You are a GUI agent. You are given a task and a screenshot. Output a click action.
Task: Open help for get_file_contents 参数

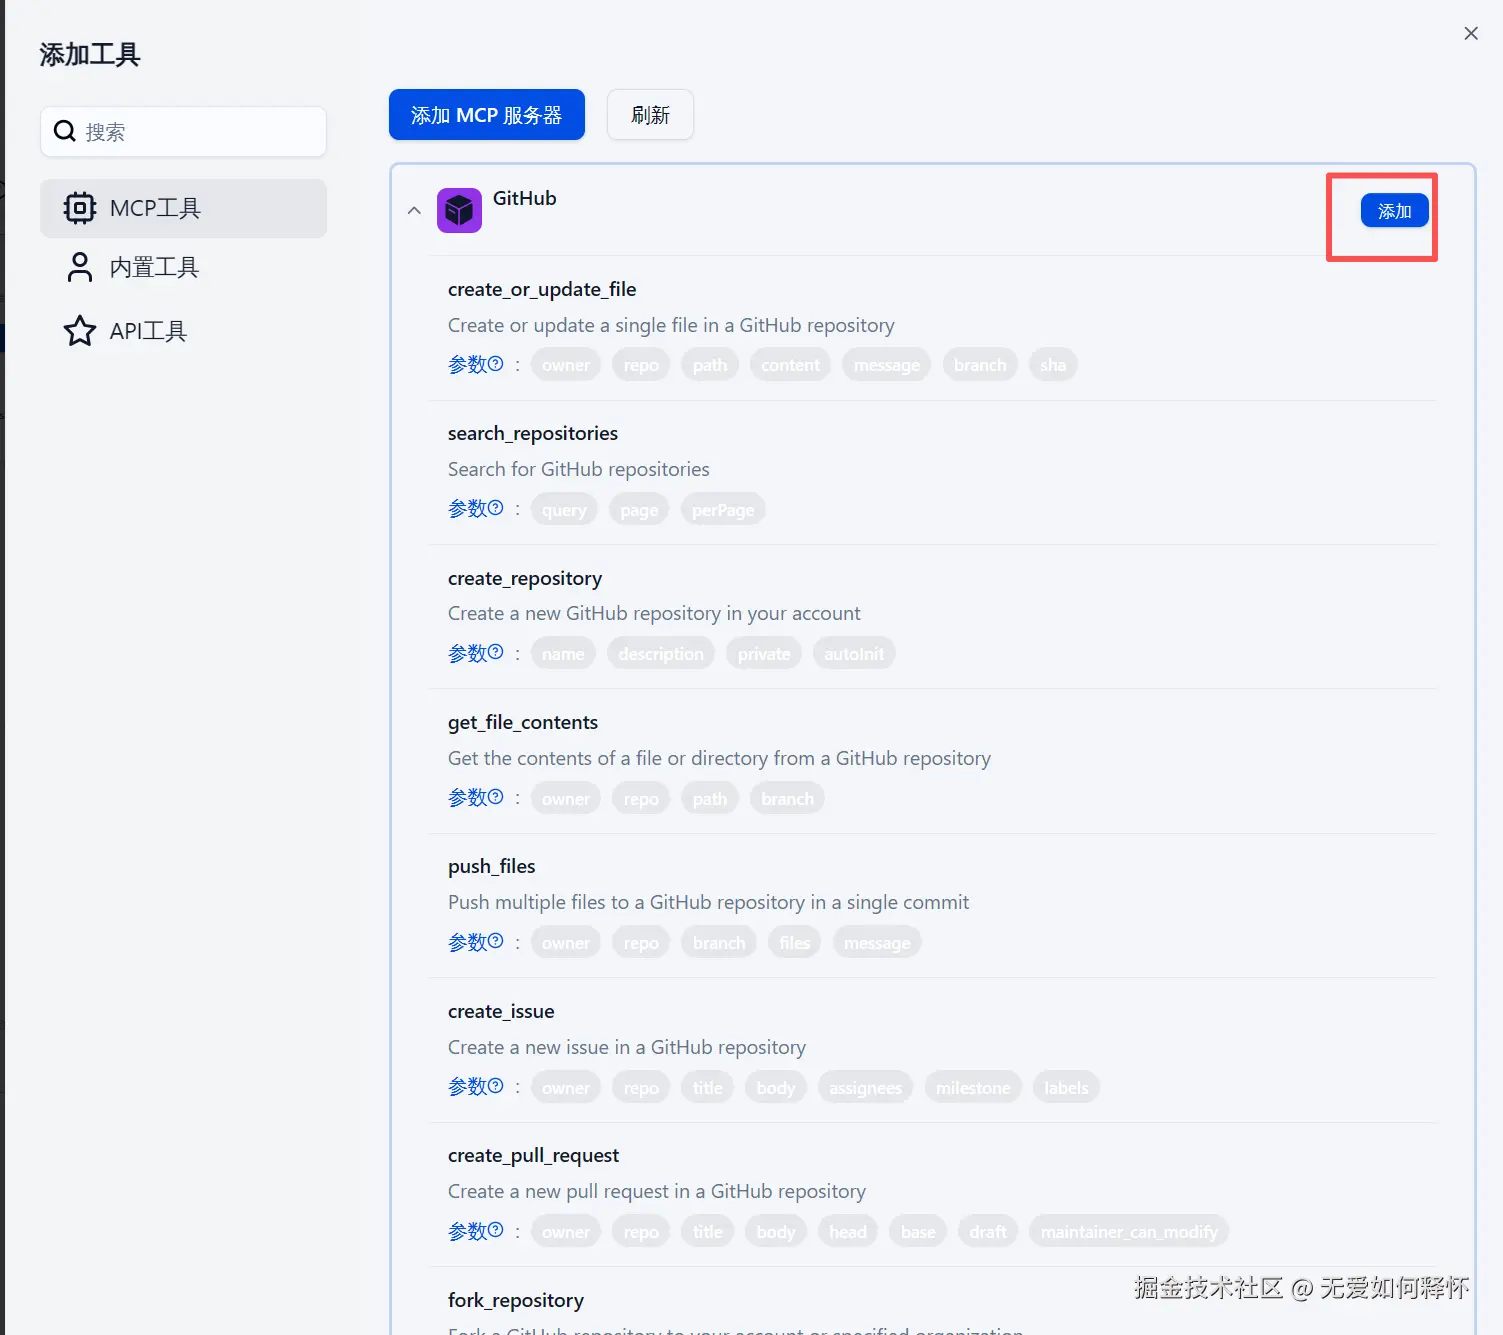495,796
